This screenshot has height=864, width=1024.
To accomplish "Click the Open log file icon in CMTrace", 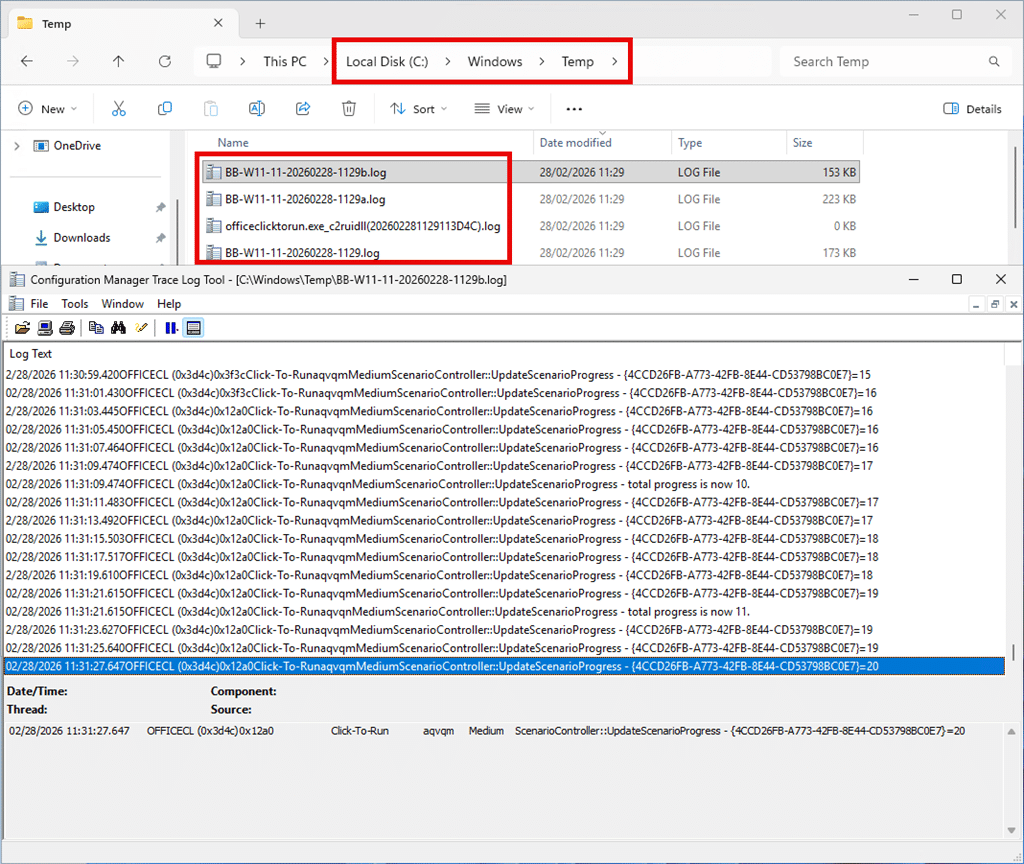I will 22,327.
